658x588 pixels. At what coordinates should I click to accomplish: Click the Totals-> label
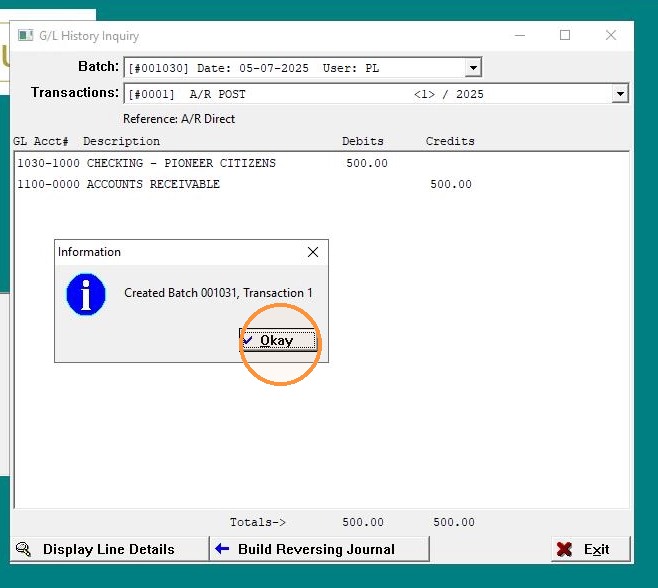click(258, 522)
